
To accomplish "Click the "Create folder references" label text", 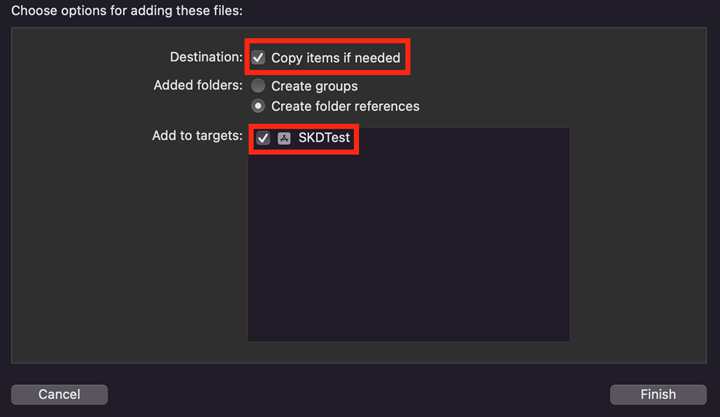I will point(345,106).
